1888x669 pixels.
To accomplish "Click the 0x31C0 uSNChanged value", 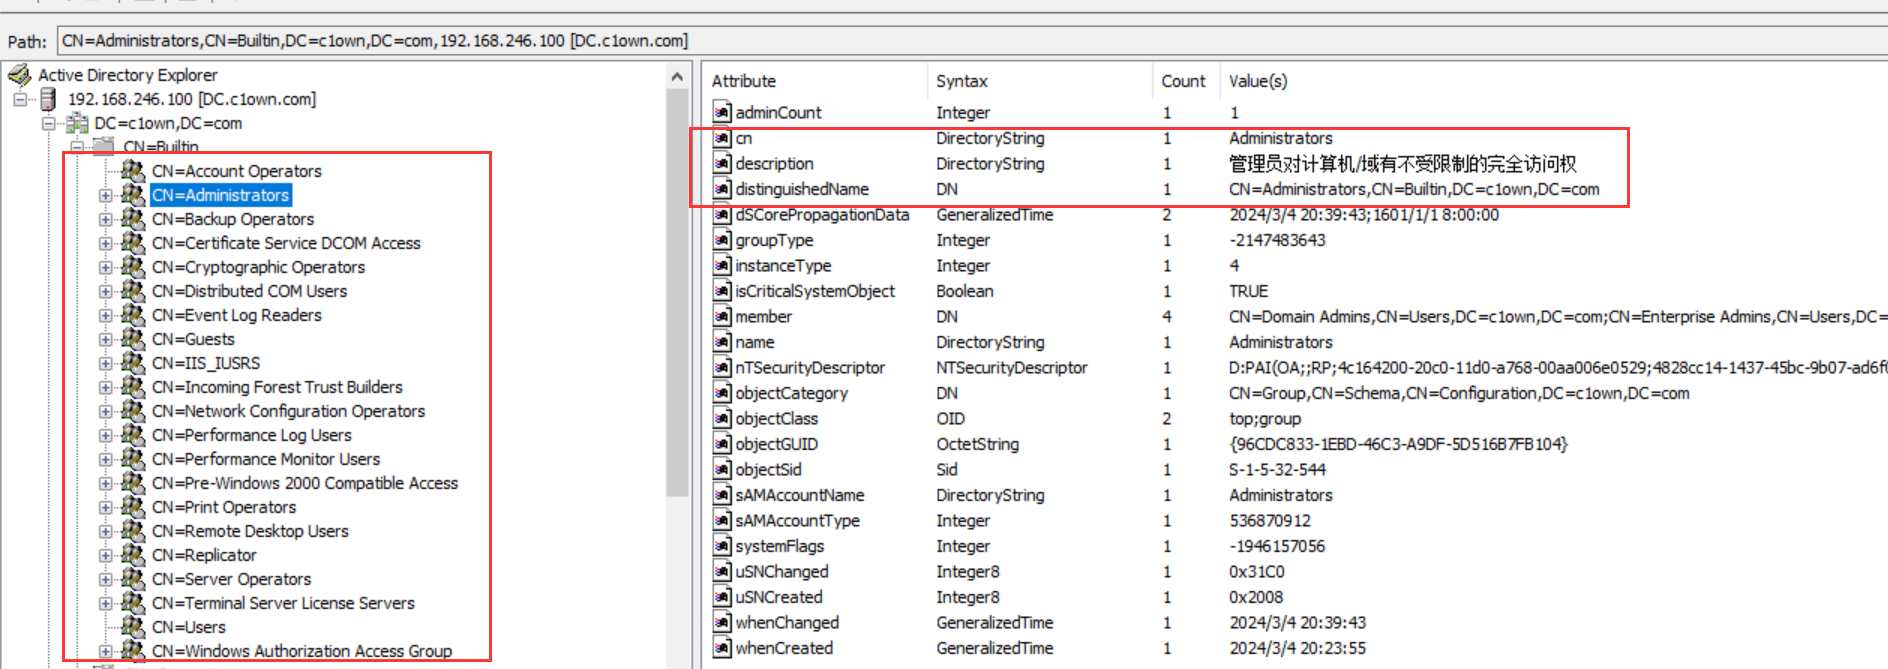I will [x=1257, y=571].
